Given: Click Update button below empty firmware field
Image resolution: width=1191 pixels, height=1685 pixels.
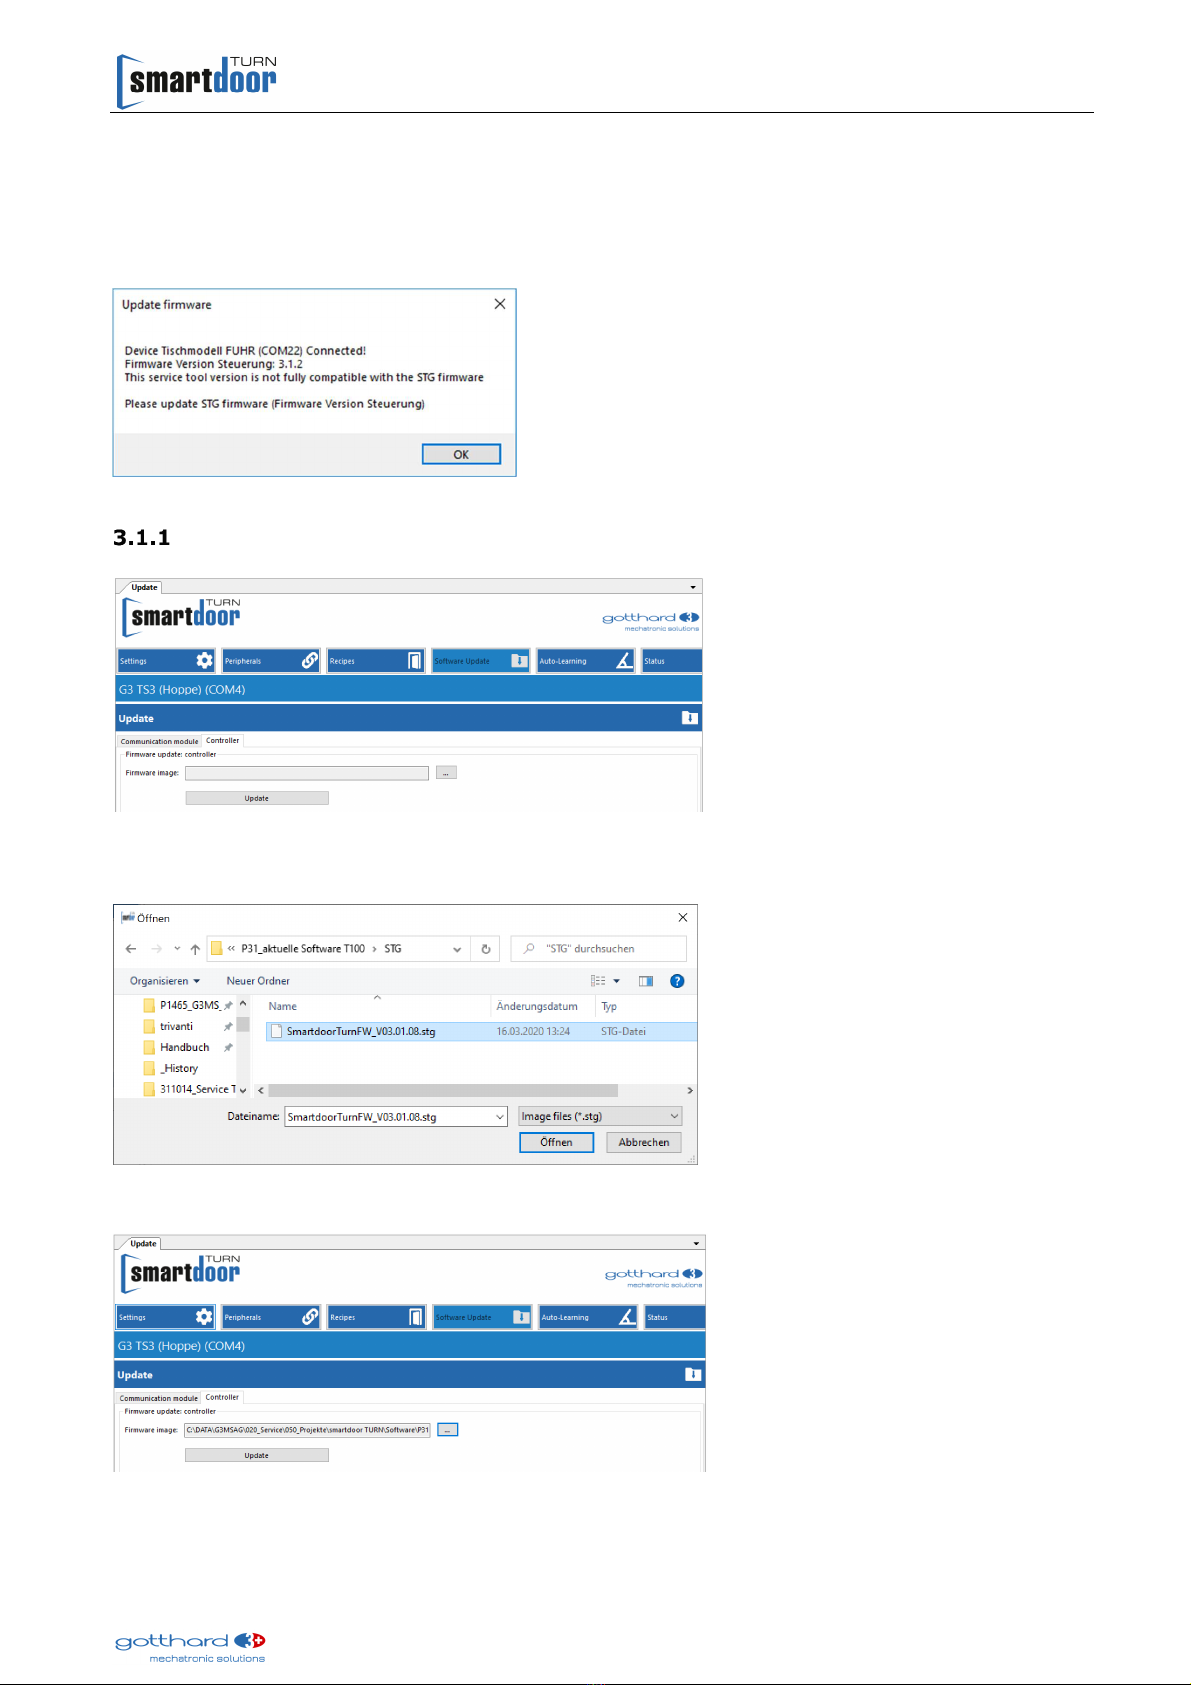Looking at the screenshot, I should [x=257, y=798].
